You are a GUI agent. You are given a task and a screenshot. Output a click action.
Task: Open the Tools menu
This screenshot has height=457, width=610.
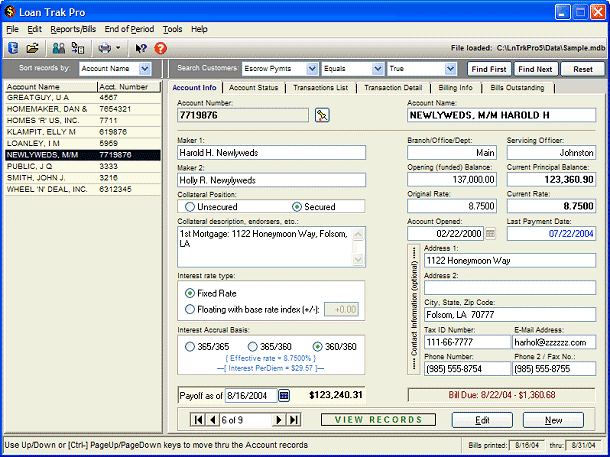(x=172, y=29)
